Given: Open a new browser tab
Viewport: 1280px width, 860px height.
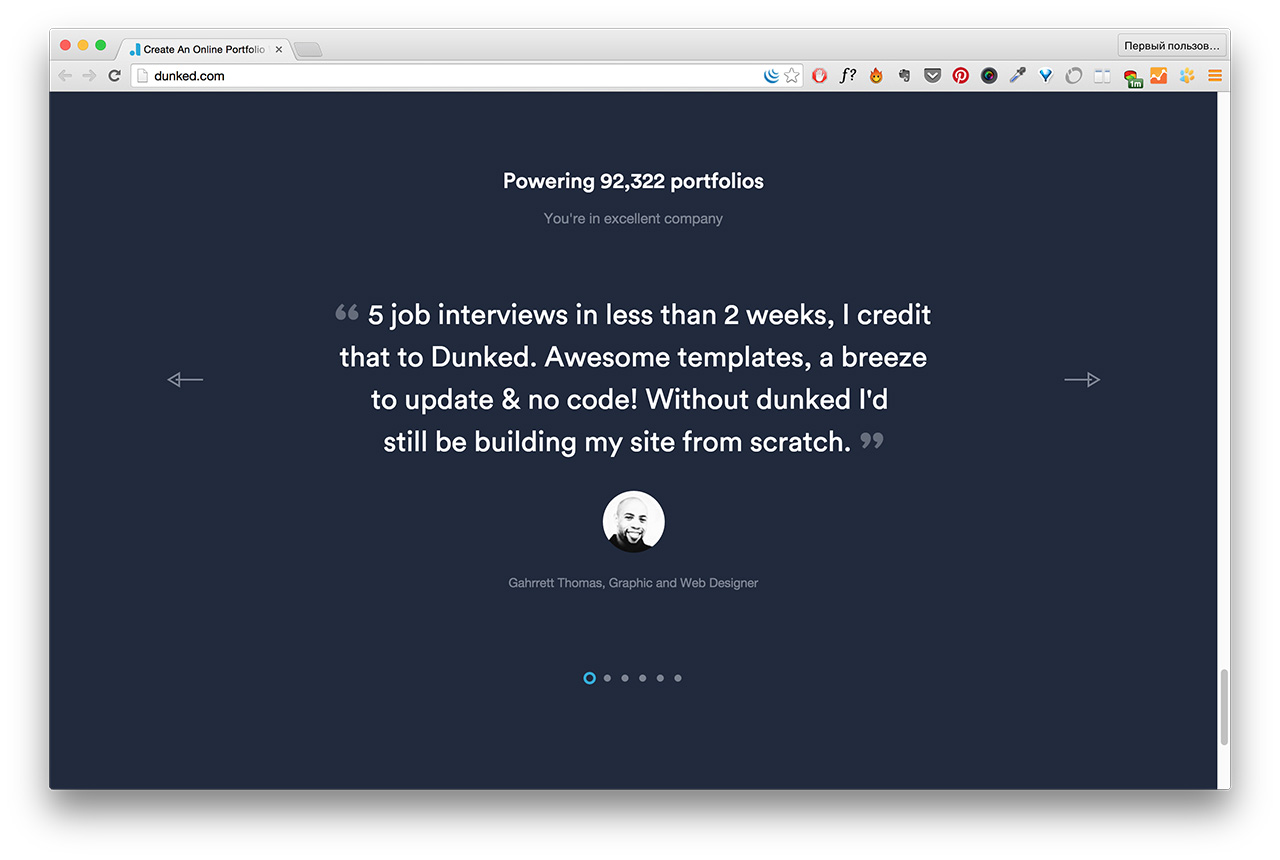Looking at the screenshot, I should [x=308, y=49].
